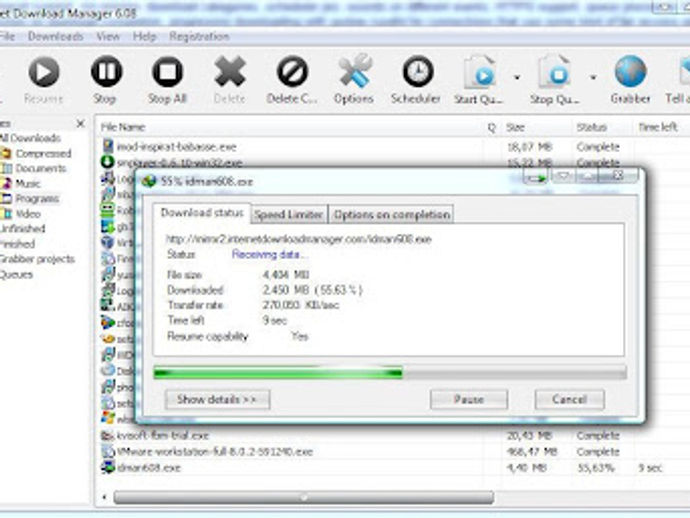Close the categories panel with X
The height and width of the screenshot is (518, 690).
81,124
